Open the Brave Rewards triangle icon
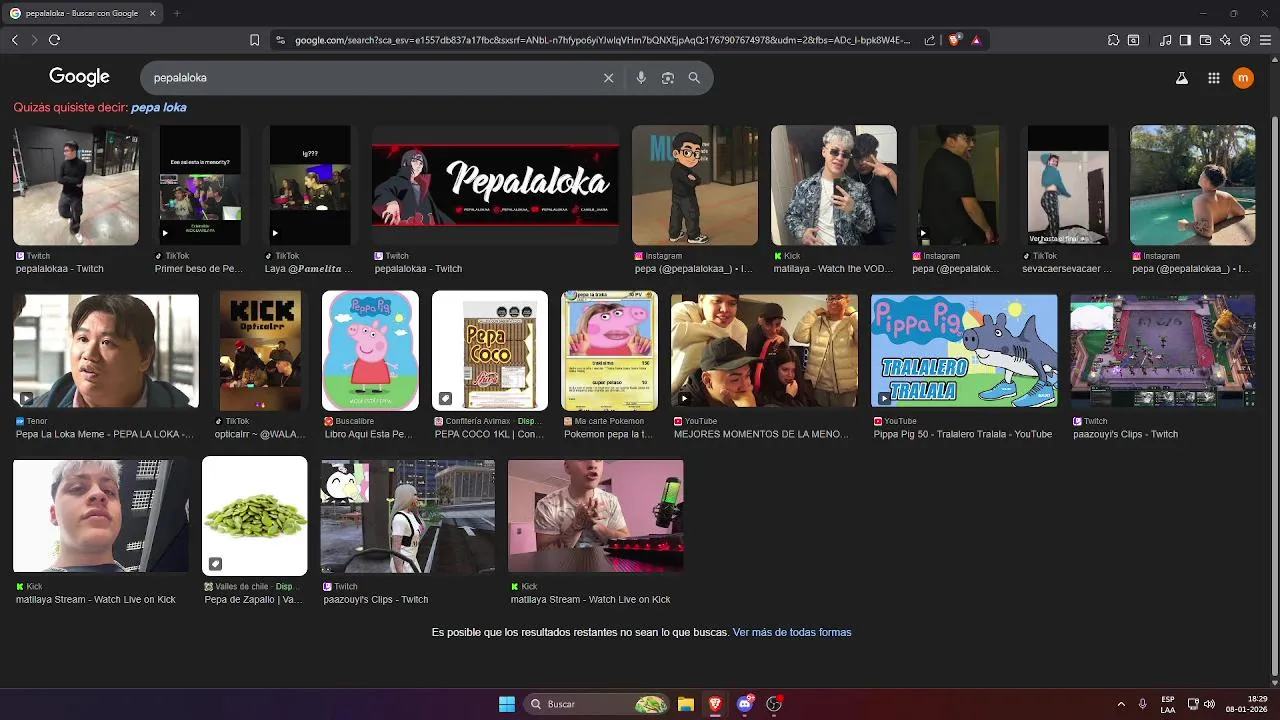The height and width of the screenshot is (720, 1280). [x=976, y=40]
